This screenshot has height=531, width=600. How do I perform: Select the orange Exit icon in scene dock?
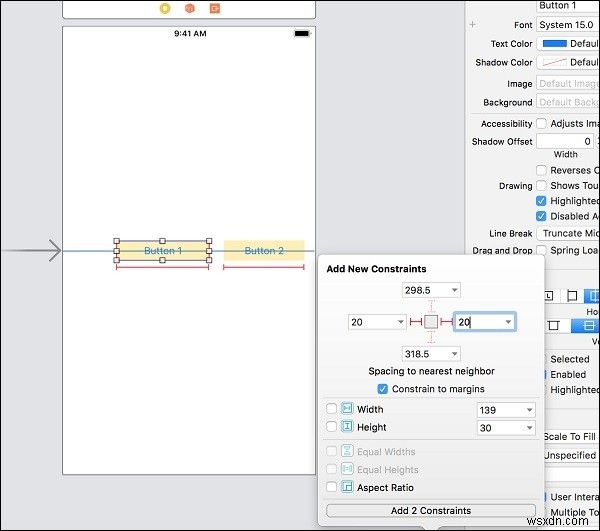pos(215,8)
